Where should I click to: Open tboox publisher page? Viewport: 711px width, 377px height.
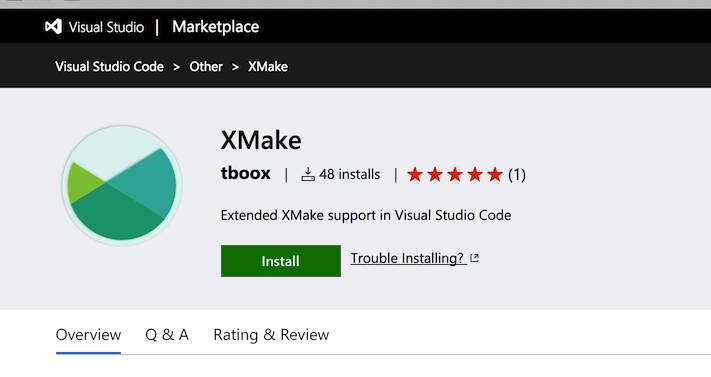[245, 173]
